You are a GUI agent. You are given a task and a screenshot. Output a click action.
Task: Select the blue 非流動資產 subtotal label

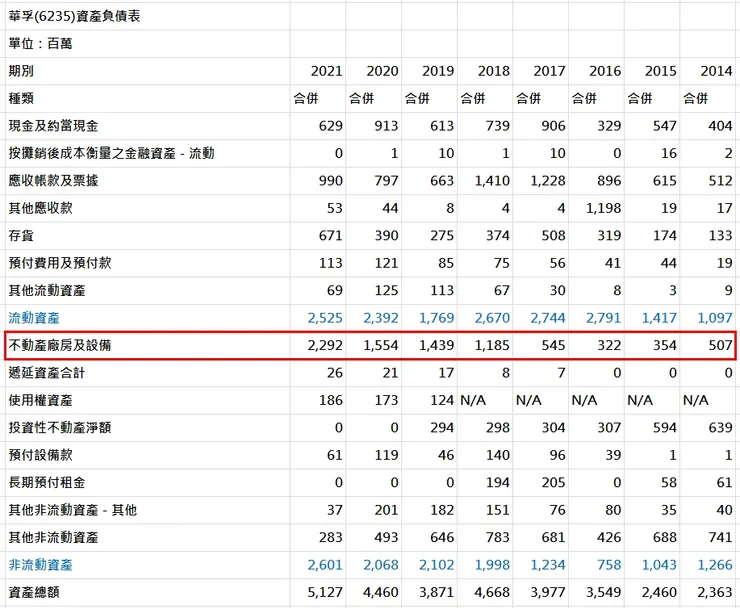point(40,565)
